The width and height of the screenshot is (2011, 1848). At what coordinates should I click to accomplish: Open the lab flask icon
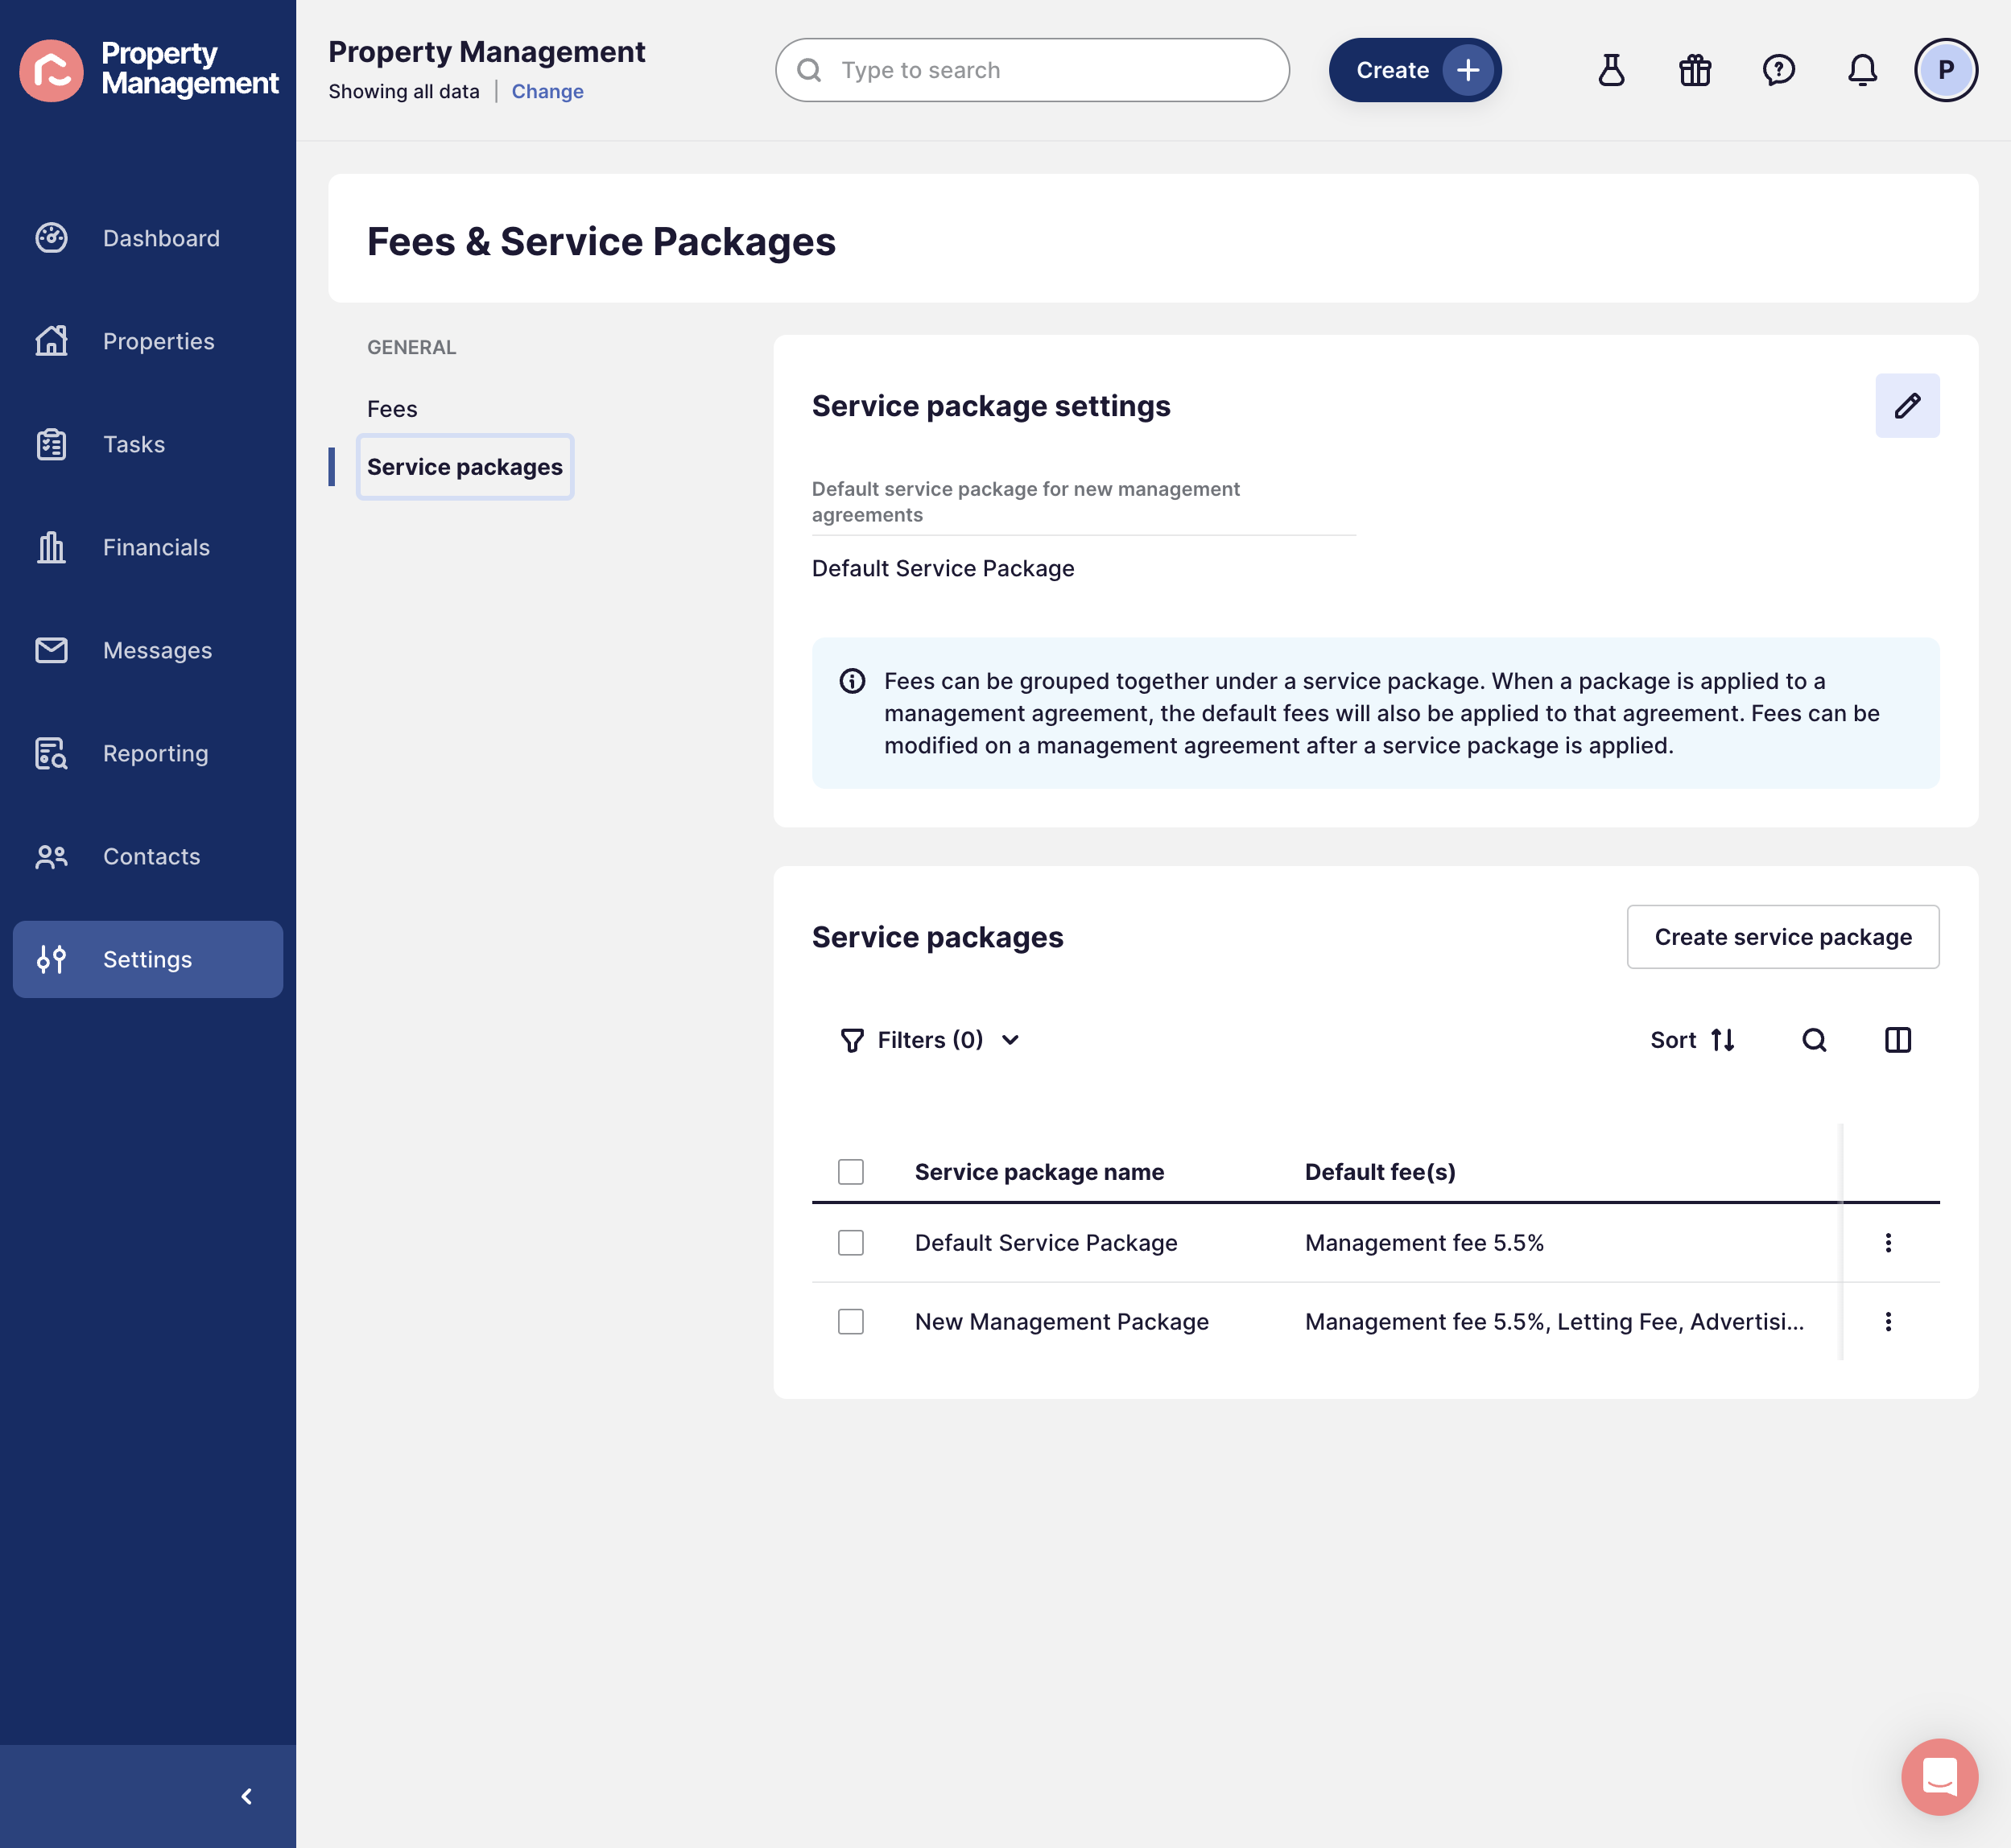point(1611,70)
